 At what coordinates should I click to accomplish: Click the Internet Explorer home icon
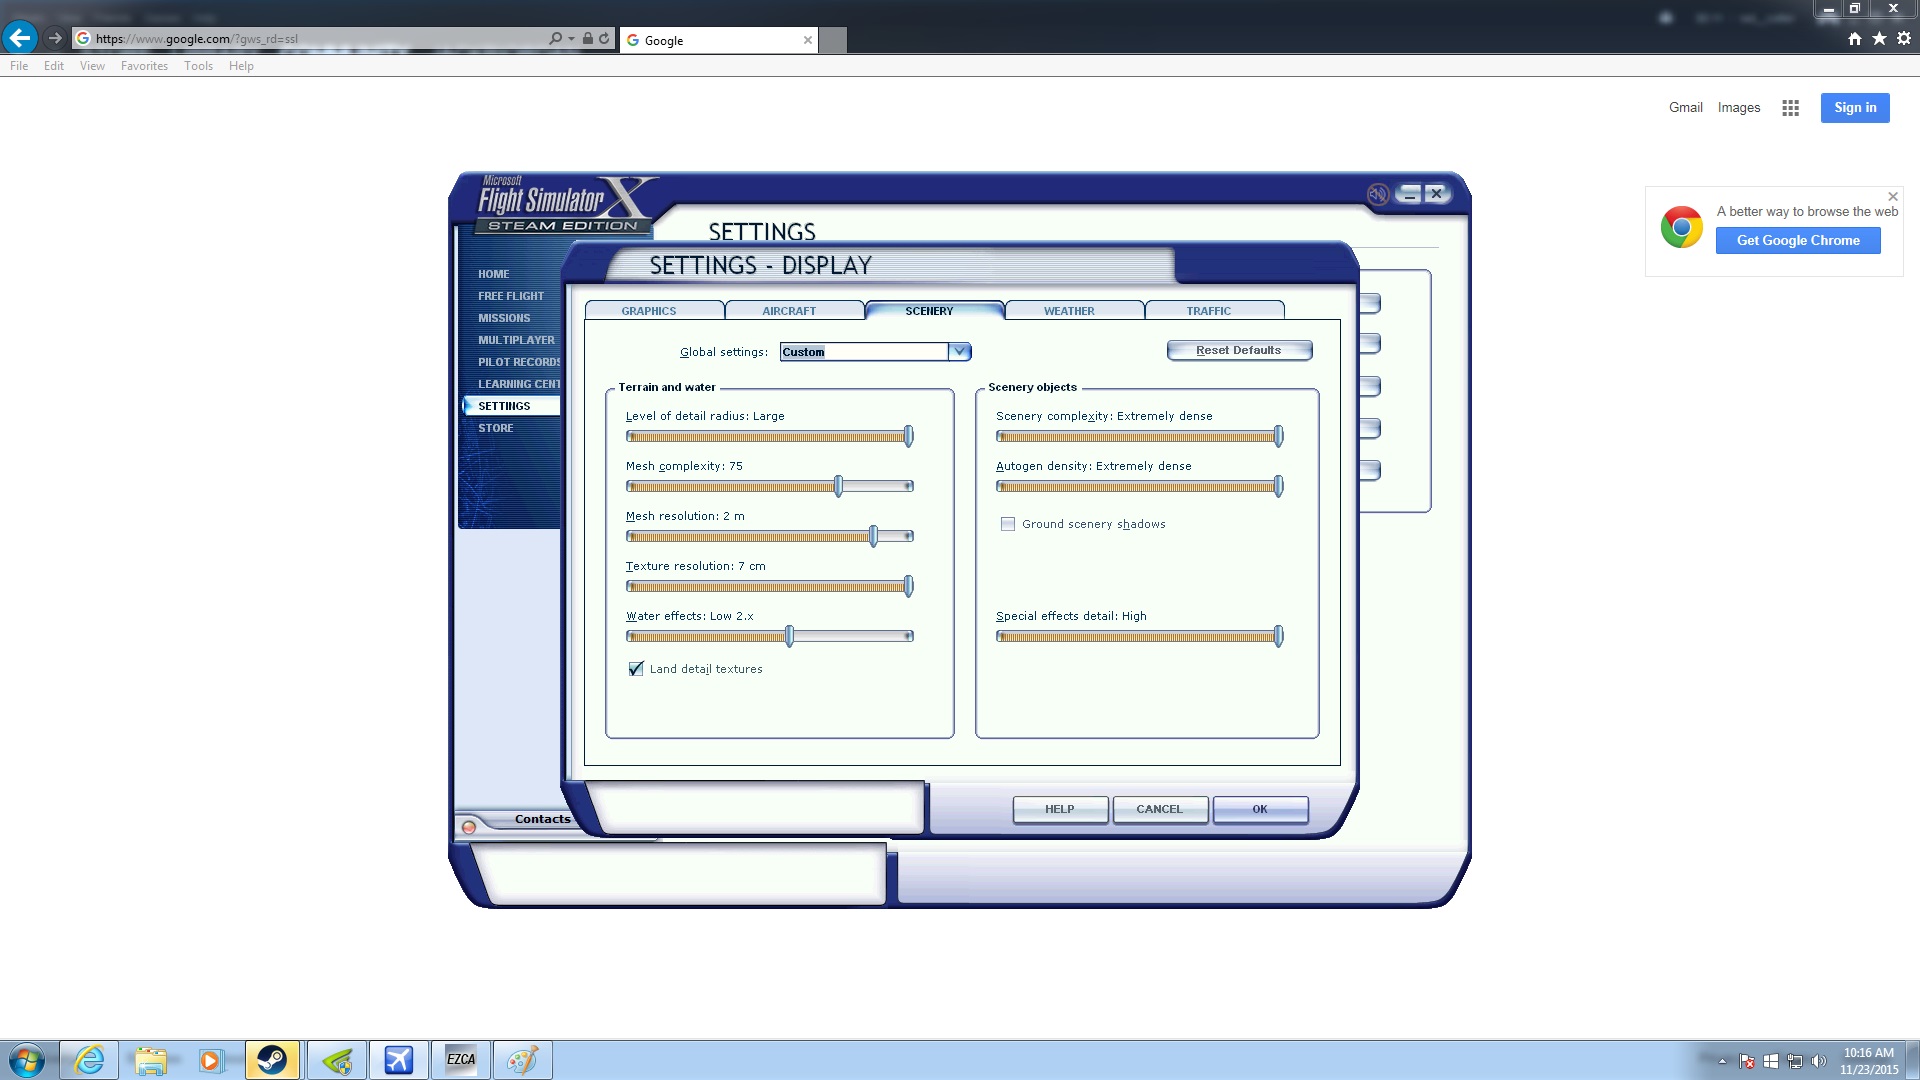tap(1854, 39)
